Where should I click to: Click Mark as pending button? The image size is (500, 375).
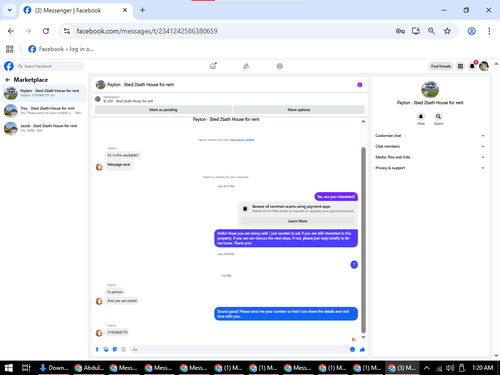[163, 110]
